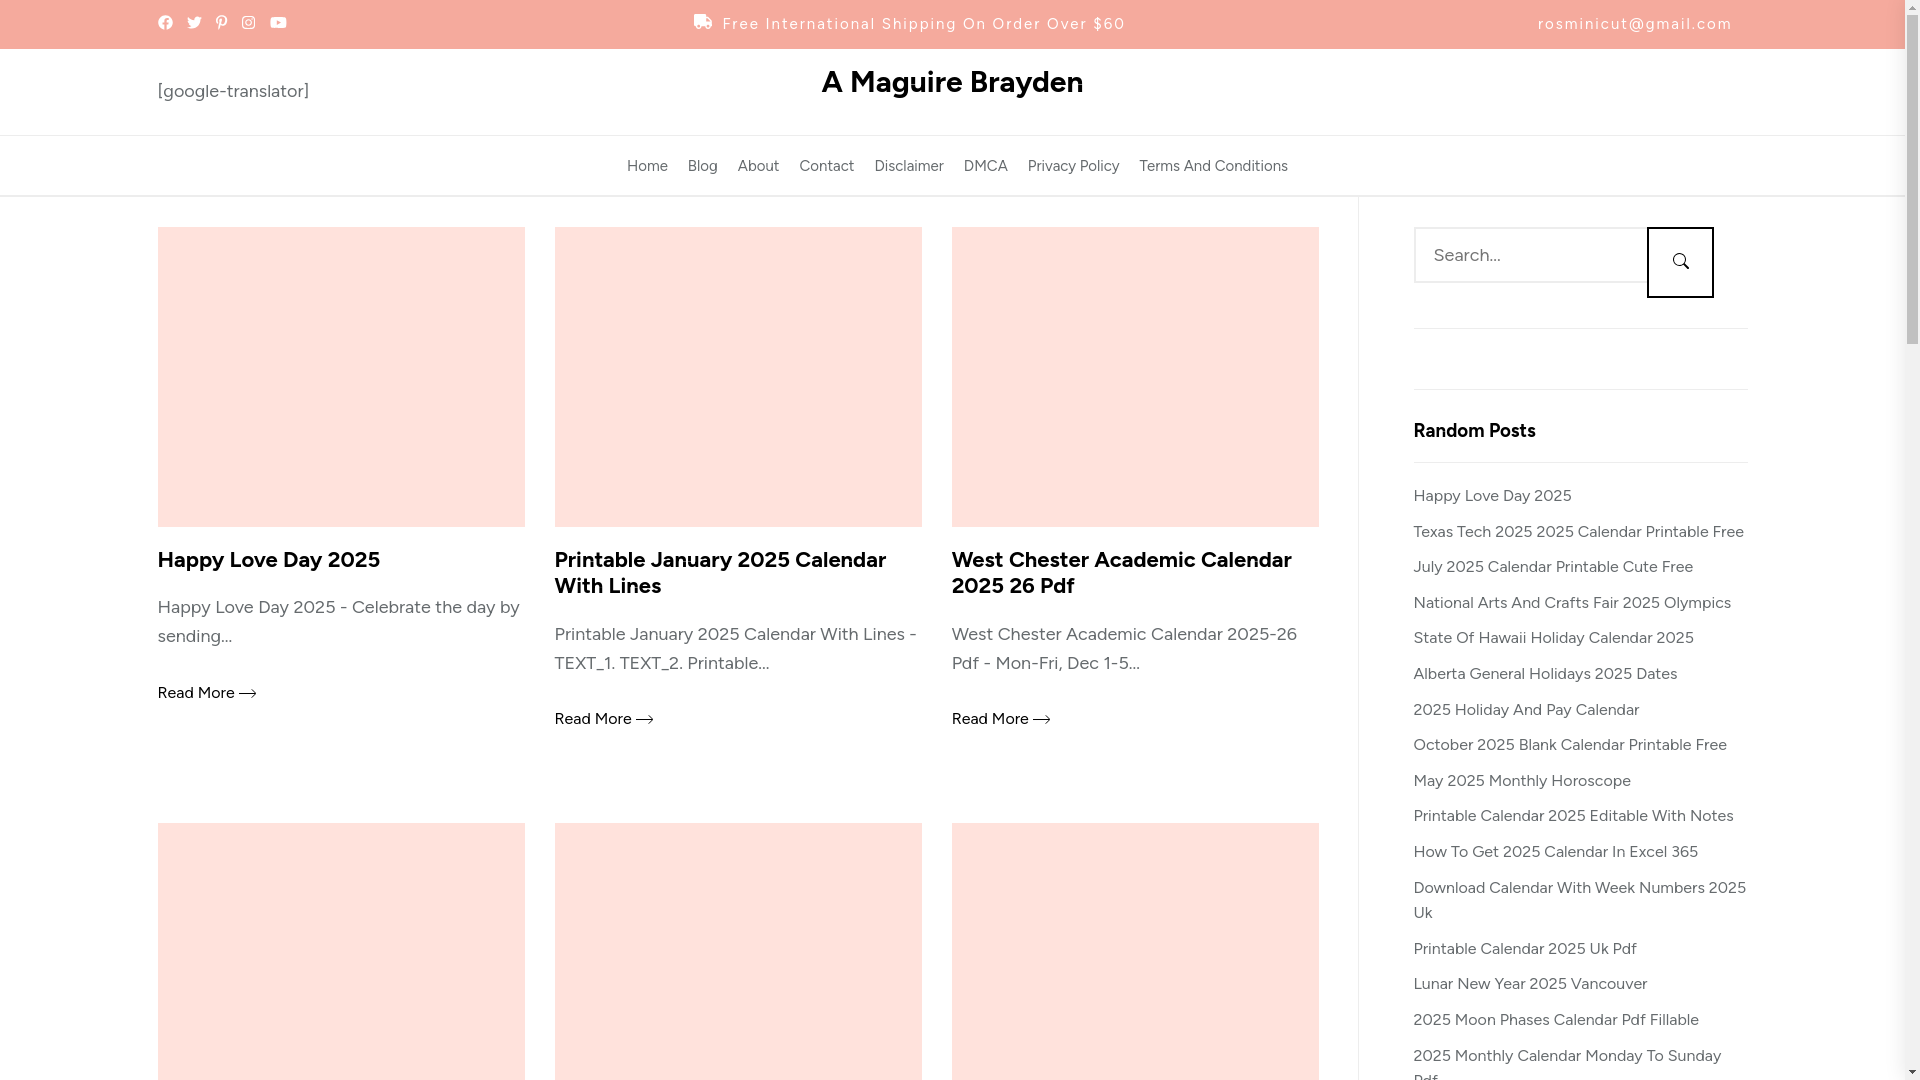The width and height of the screenshot is (1920, 1080).
Task: Open National Arts And Crafts Fair 2025 Olympics
Action: pyautogui.click(x=1572, y=603)
